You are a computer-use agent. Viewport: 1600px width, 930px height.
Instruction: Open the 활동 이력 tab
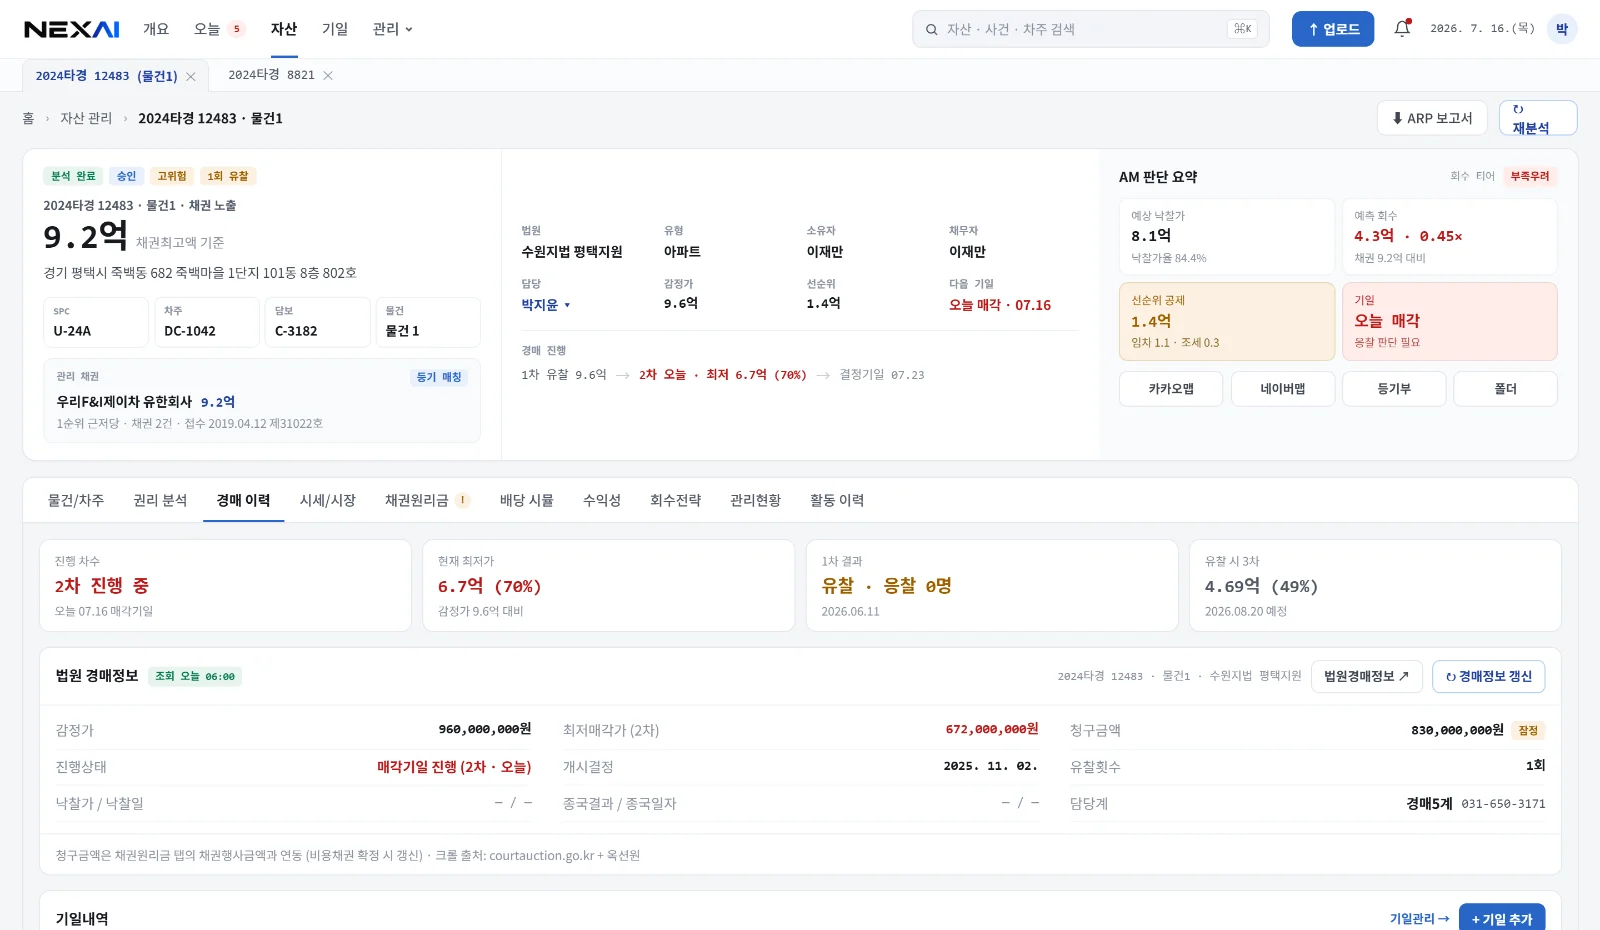point(837,500)
